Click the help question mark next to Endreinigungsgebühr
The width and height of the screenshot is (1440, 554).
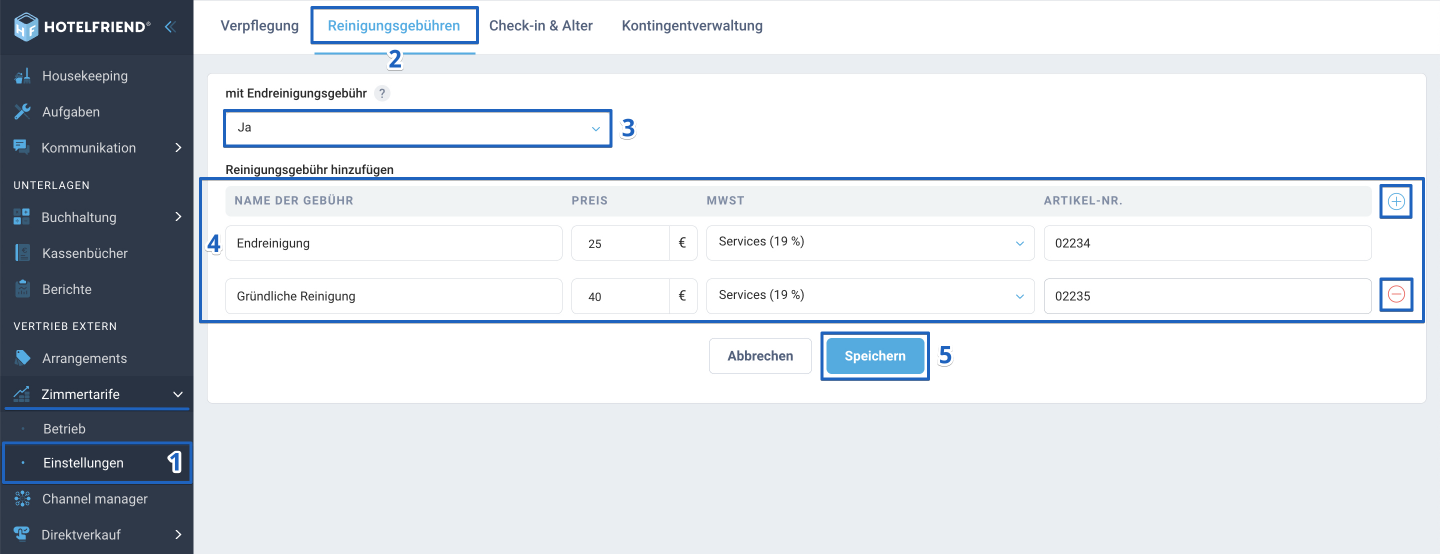[382, 93]
